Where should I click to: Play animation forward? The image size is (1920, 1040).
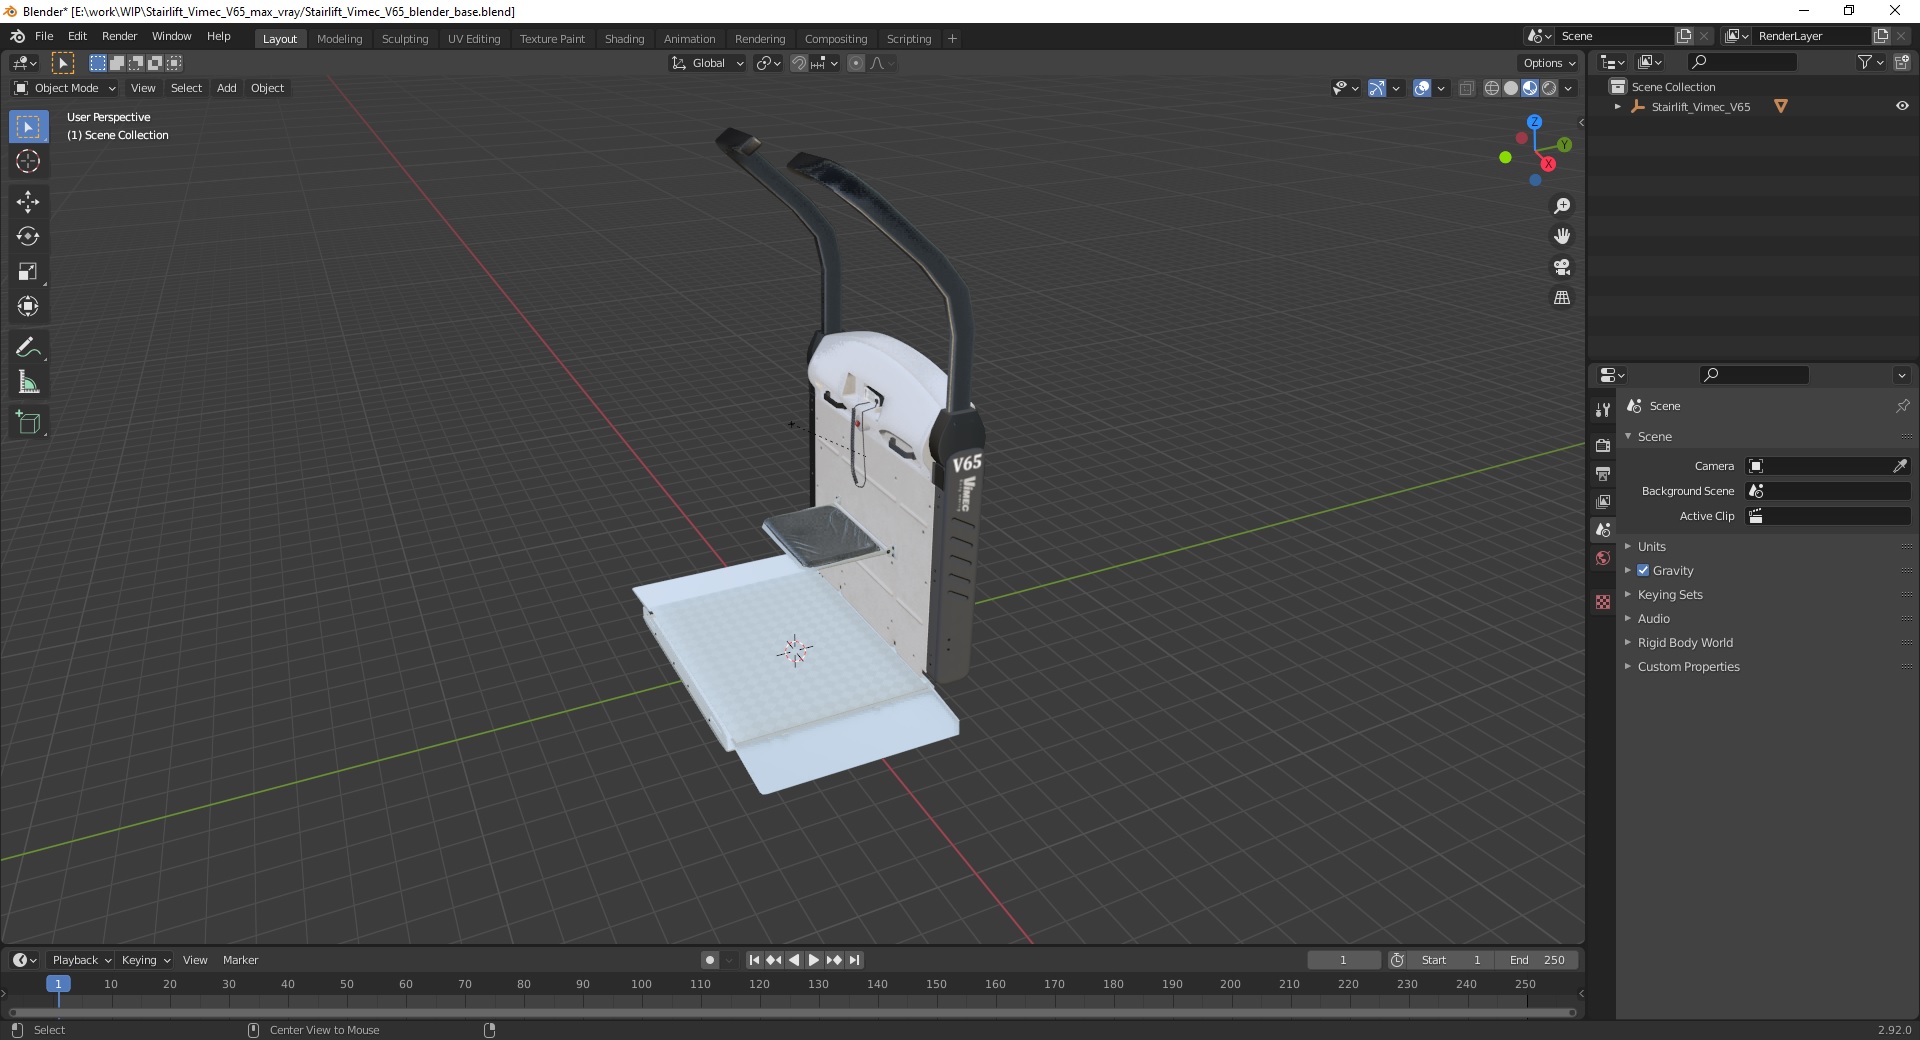(x=814, y=960)
